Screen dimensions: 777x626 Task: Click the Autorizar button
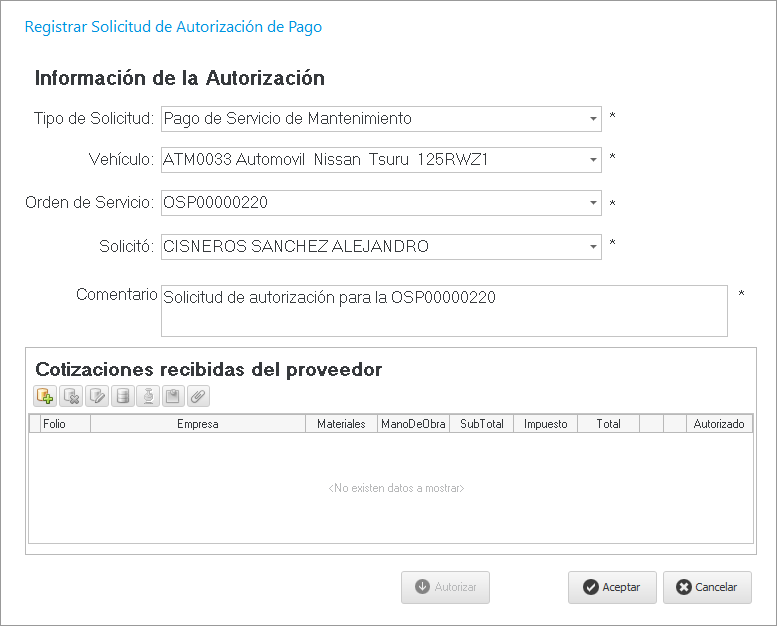point(445,587)
